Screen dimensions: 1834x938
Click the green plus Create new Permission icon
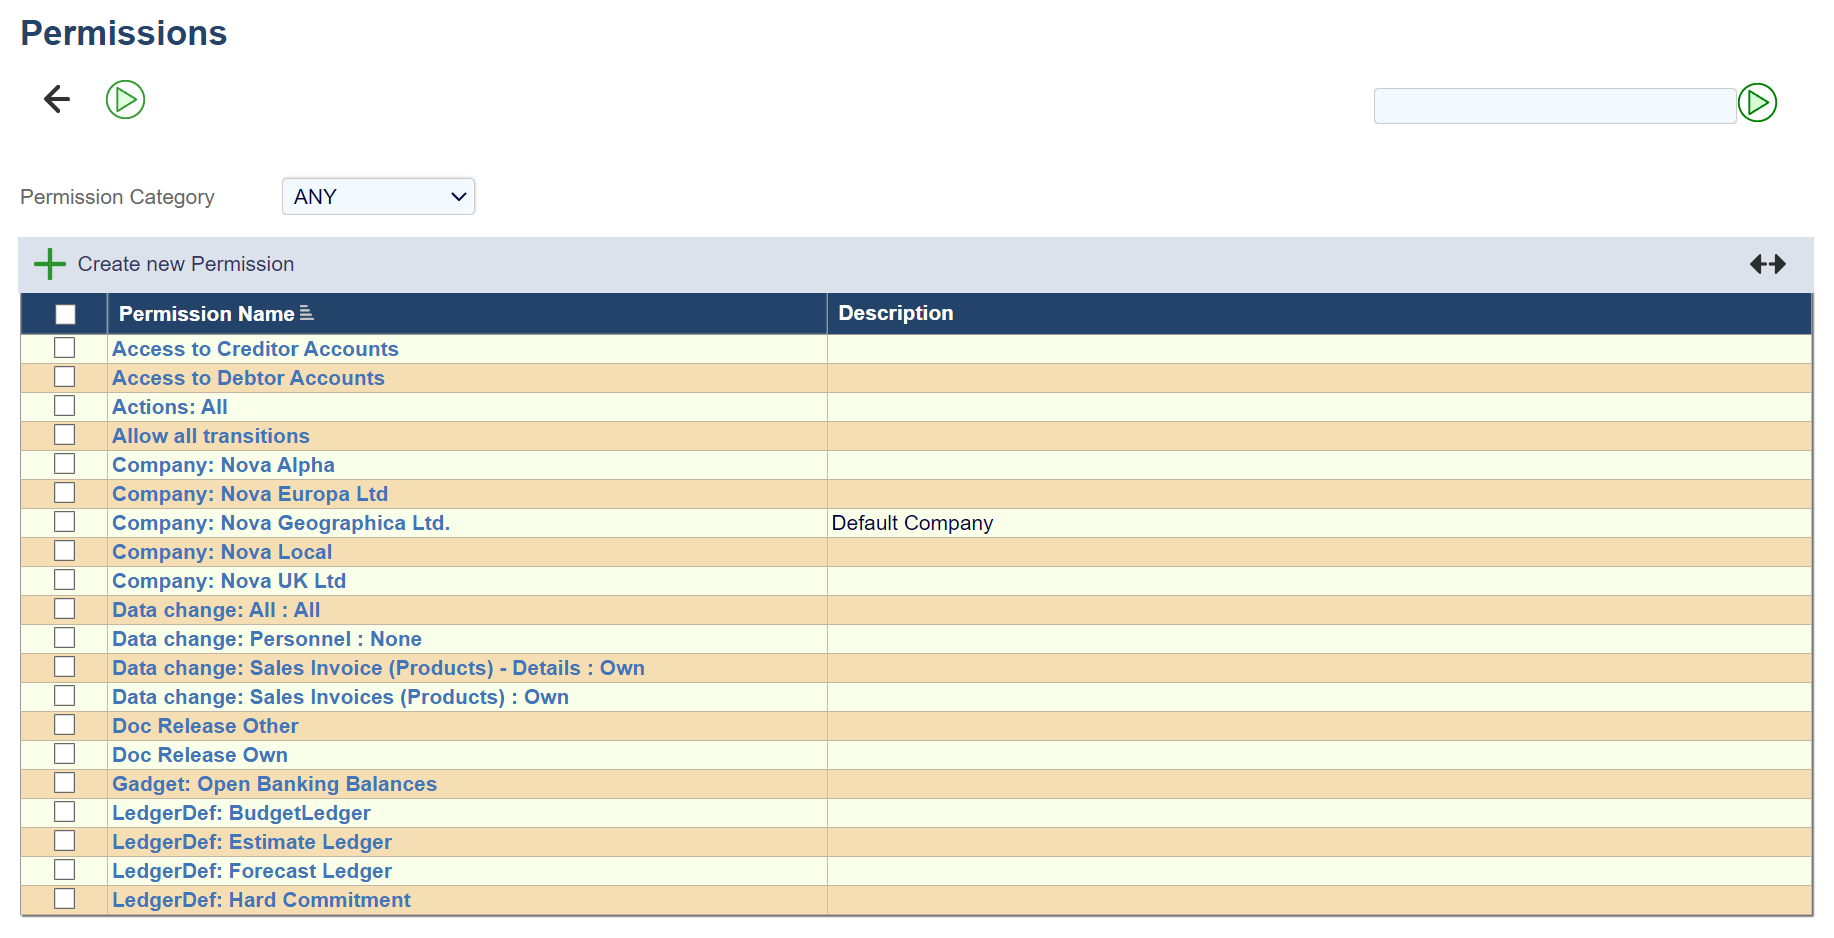pos(49,264)
